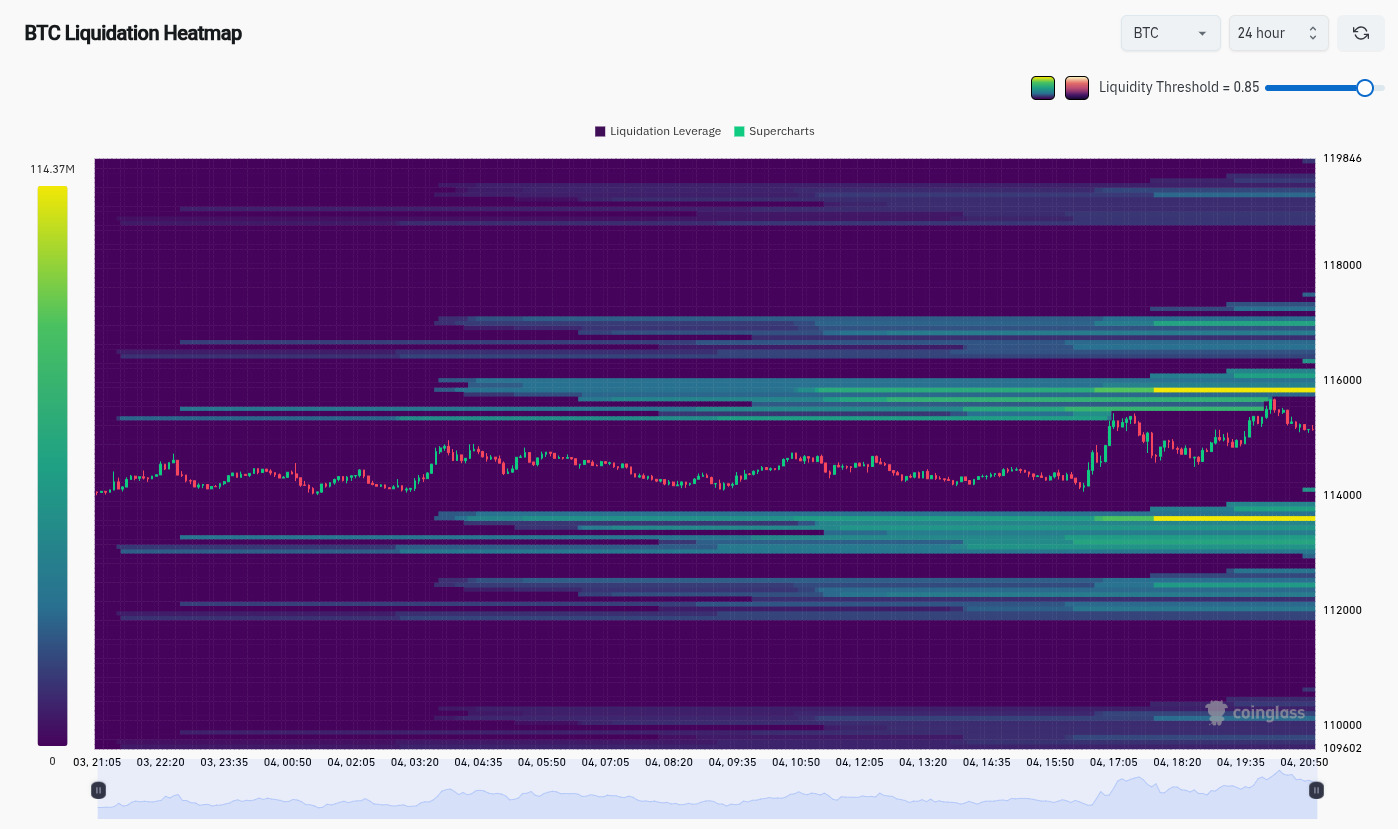Click the purple square beside Liquidation Leverage
The image size is (1398, 829).
tap(598, 131)
